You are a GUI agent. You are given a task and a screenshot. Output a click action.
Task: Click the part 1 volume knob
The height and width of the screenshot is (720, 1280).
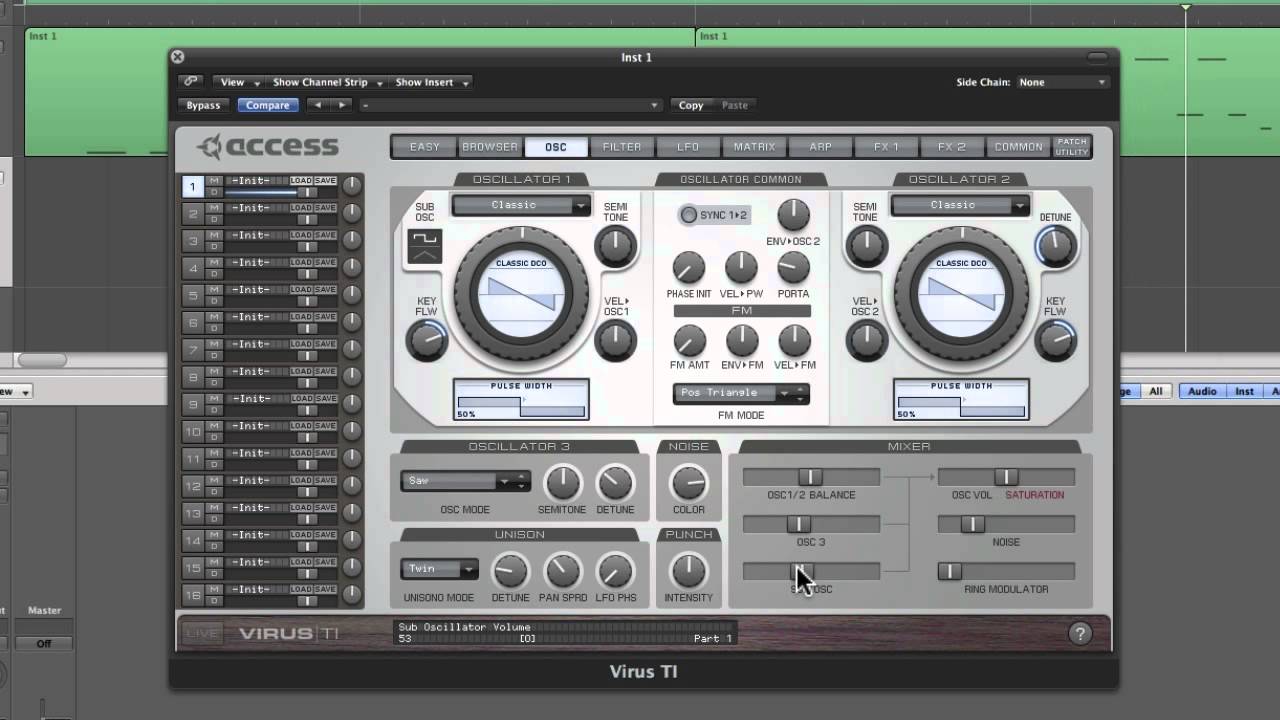click(x=352, y=186)
